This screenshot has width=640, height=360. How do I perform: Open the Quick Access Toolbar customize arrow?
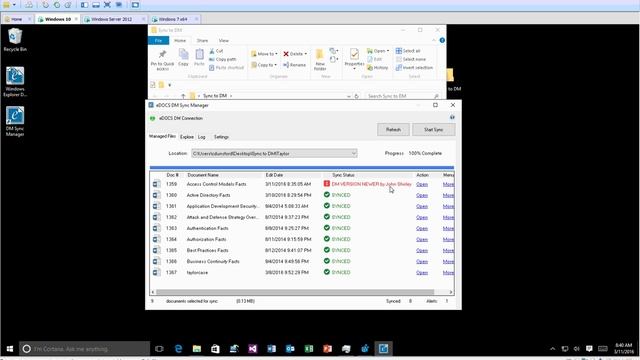point(170,85)
